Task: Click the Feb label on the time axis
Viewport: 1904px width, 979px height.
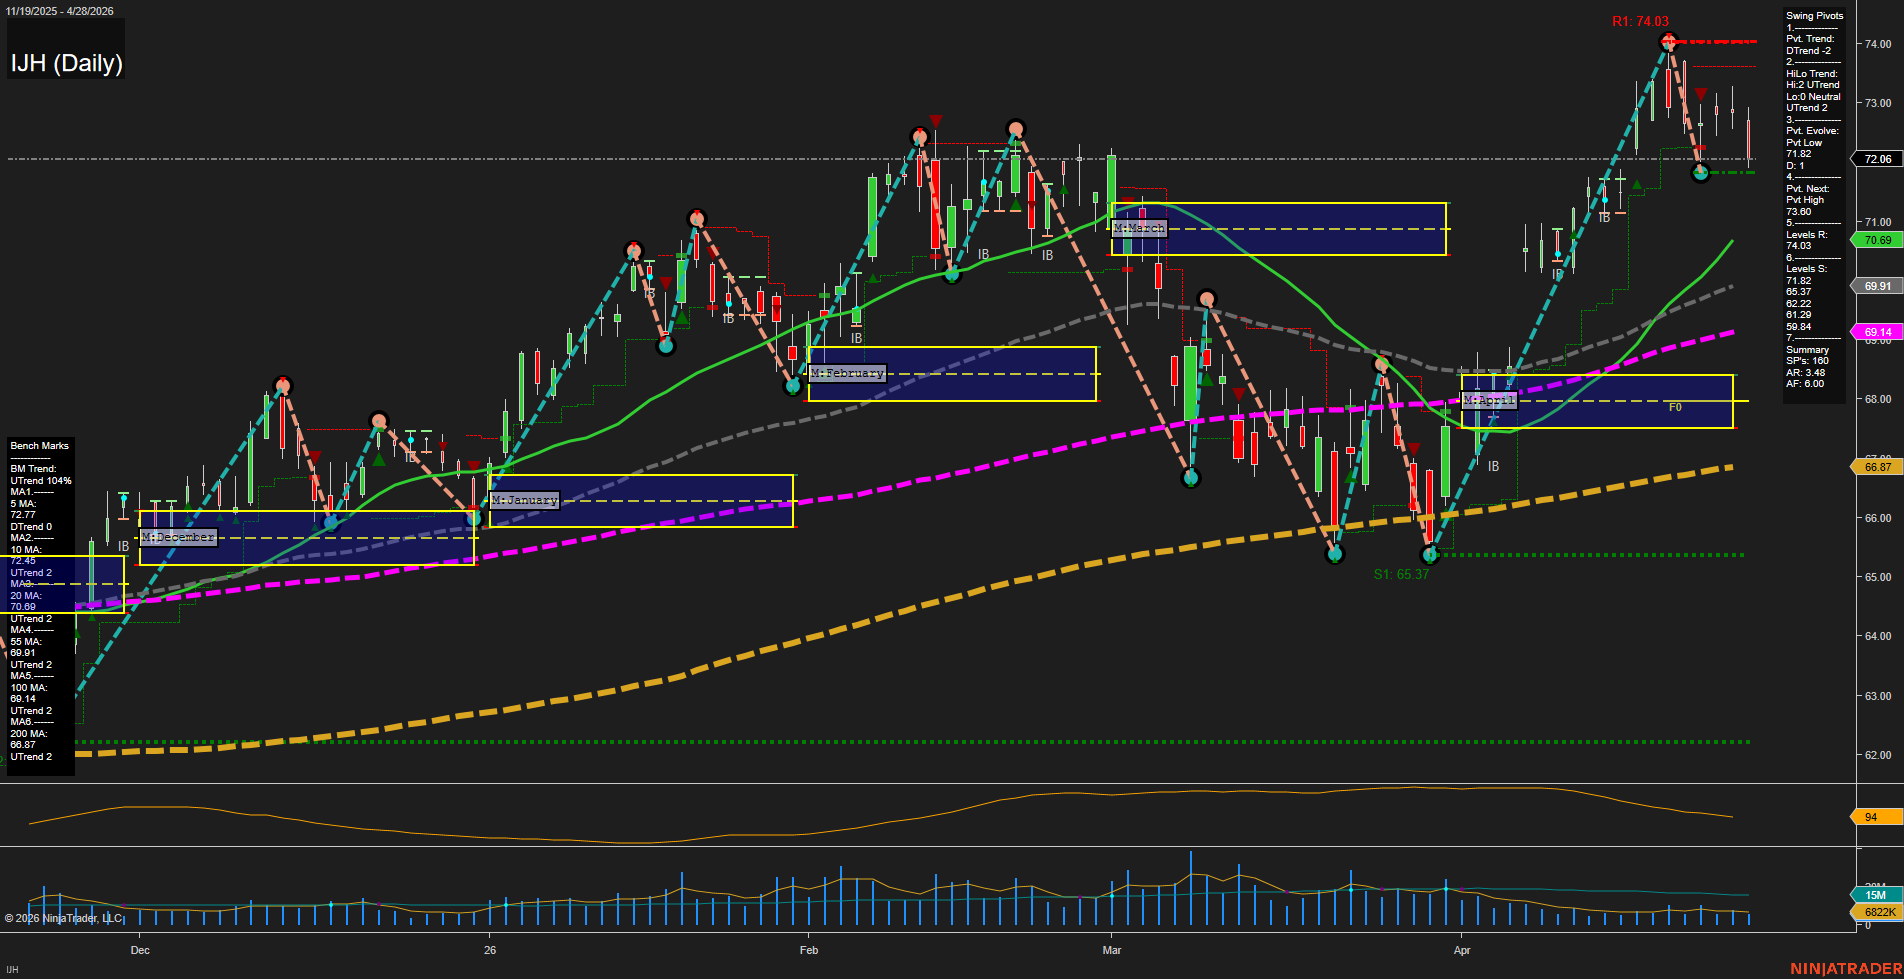Action: (x=809, y=950)
